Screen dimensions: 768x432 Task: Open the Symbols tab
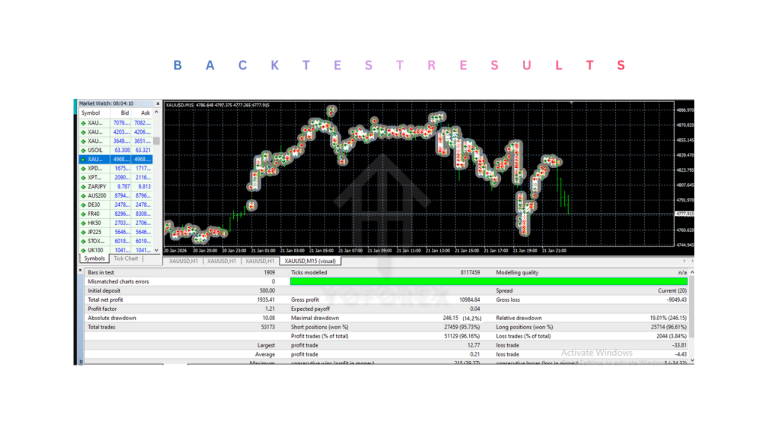94,259
